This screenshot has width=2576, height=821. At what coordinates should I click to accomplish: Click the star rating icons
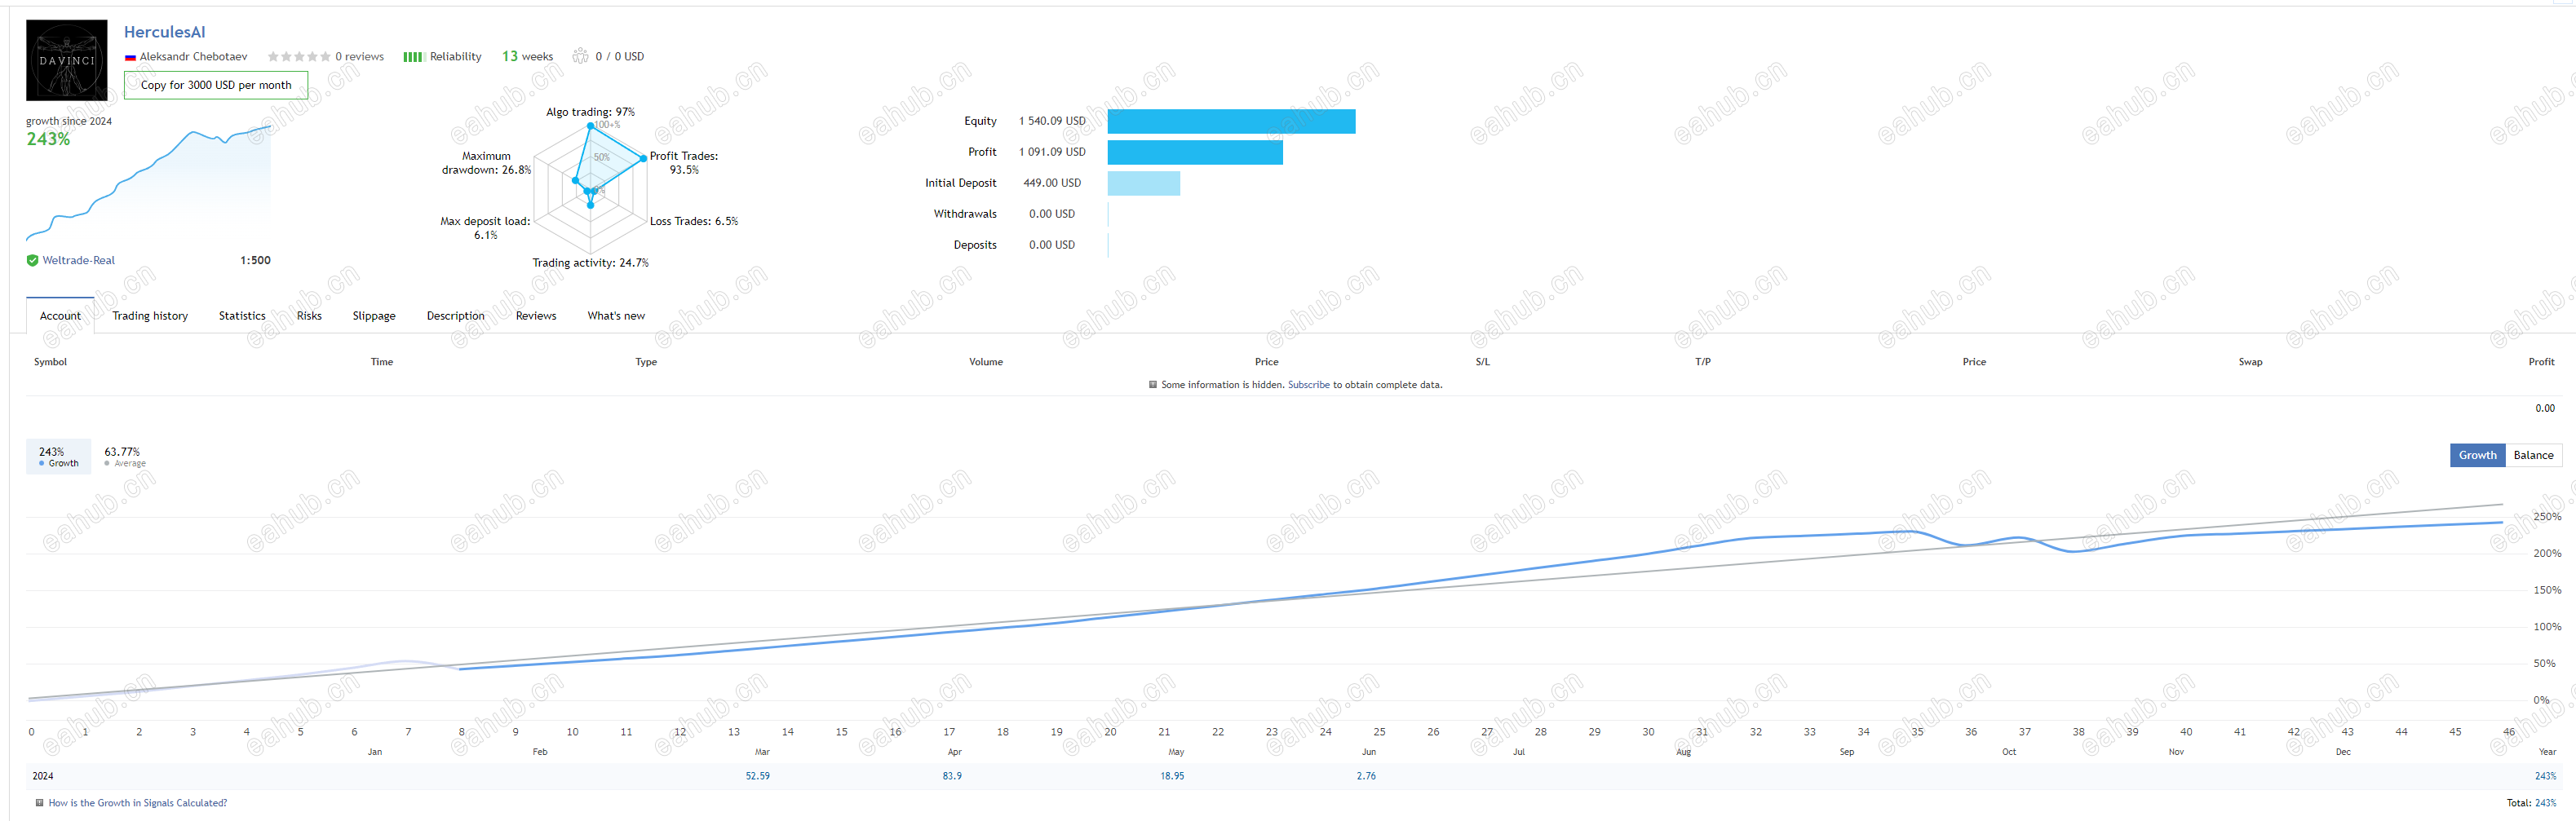[x=299, y=57]
